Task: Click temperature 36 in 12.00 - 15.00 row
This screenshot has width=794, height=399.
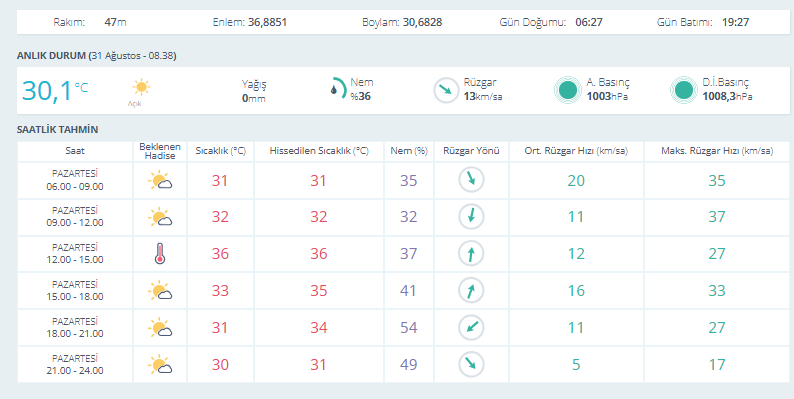Action: (x=220, y=254)
